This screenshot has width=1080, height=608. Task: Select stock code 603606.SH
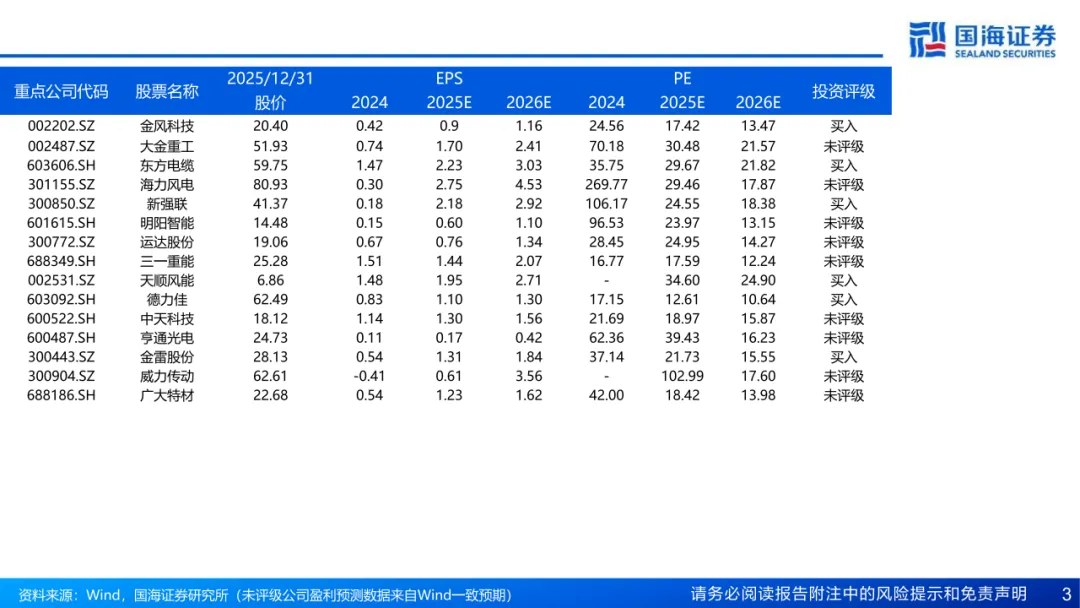pos(61,165)
